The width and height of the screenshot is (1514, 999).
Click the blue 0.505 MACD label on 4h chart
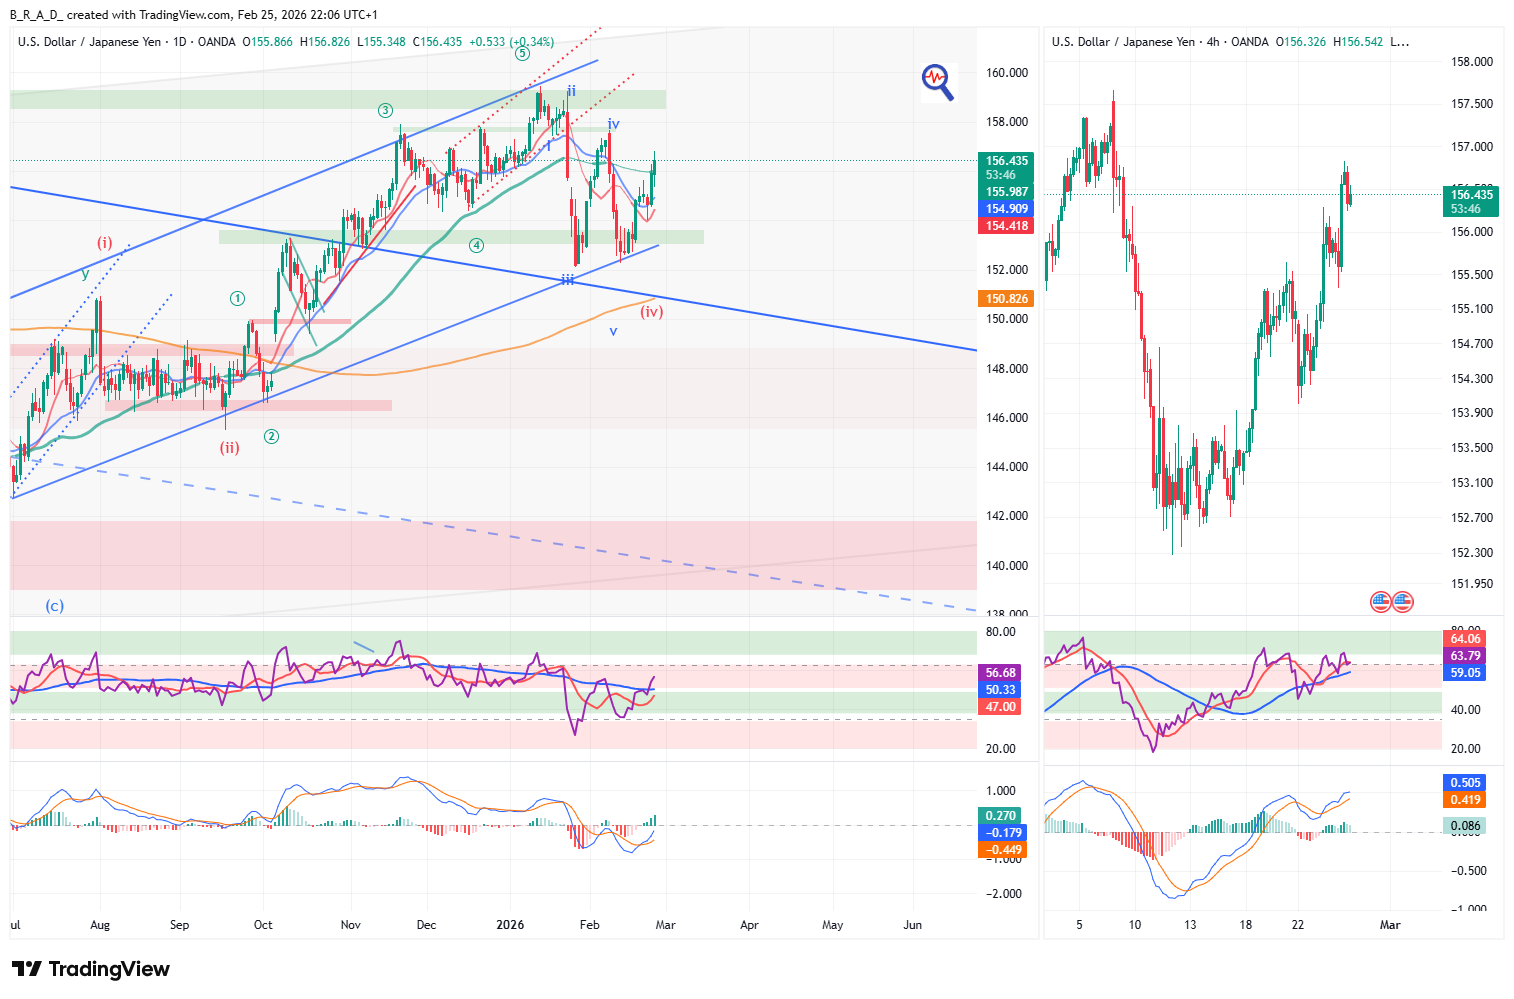(1465, 783)
